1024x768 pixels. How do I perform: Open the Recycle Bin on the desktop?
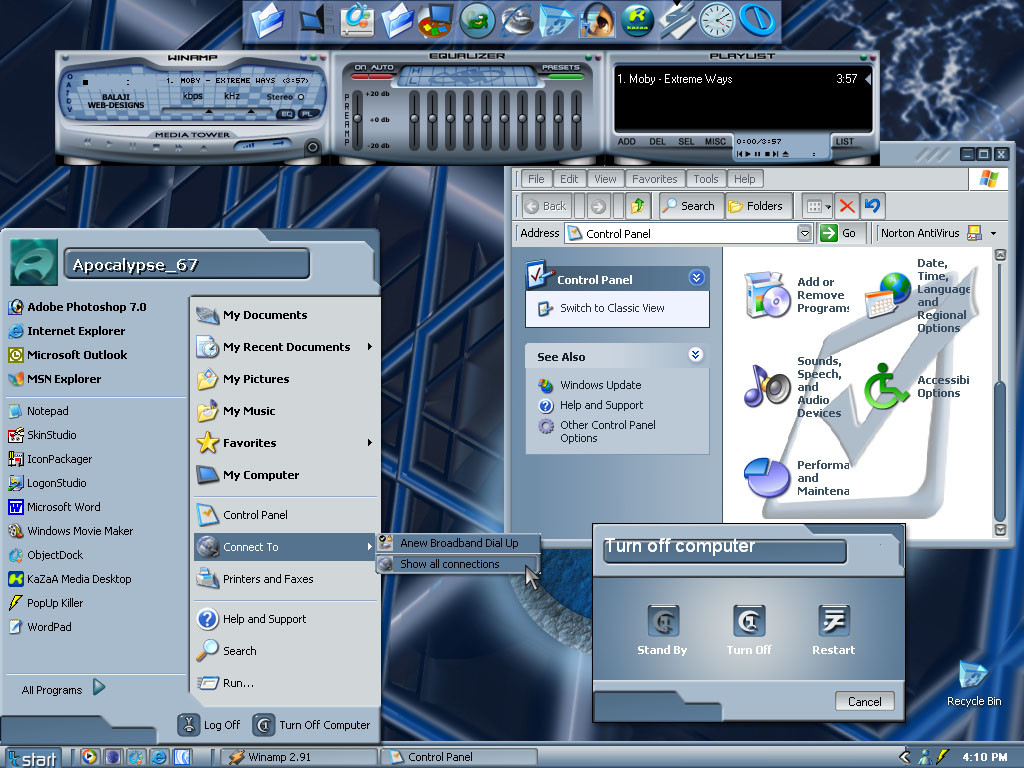(974, 682)
